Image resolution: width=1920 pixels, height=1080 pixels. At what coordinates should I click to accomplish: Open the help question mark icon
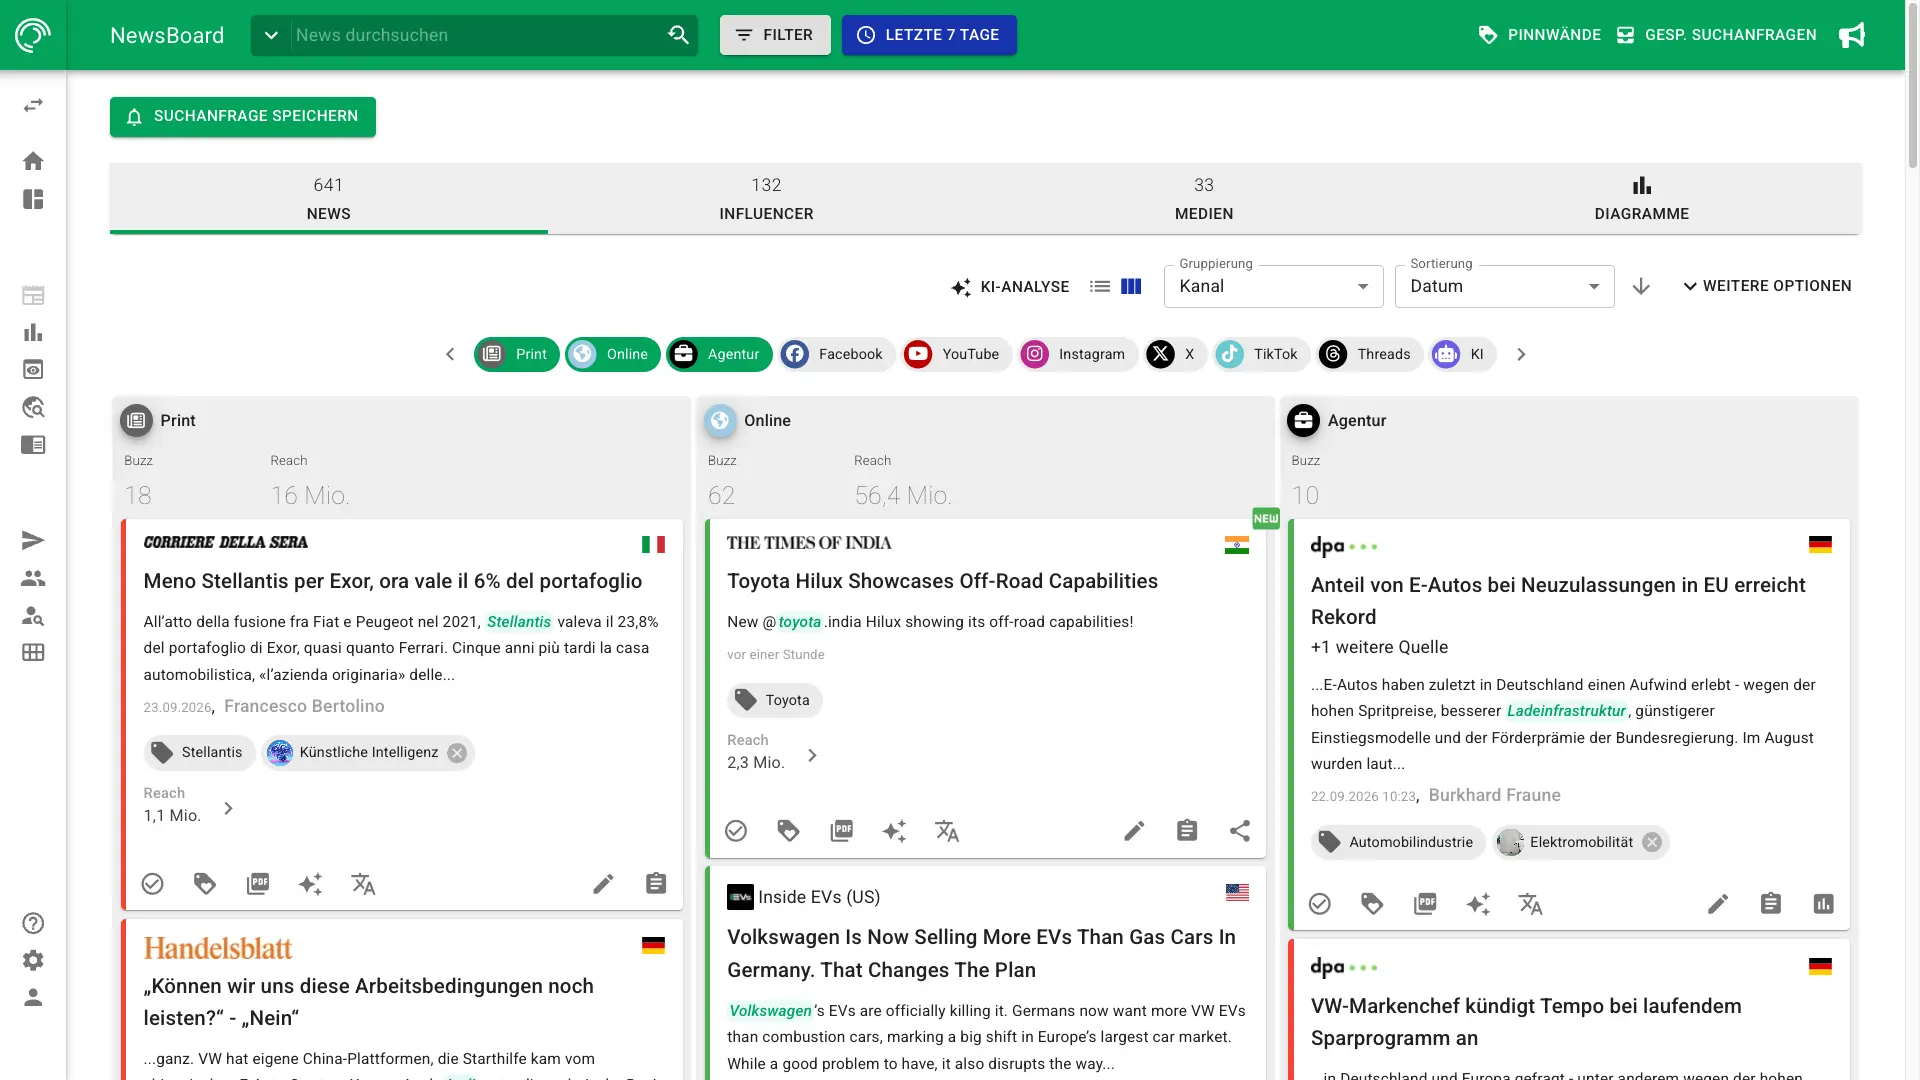33,923
